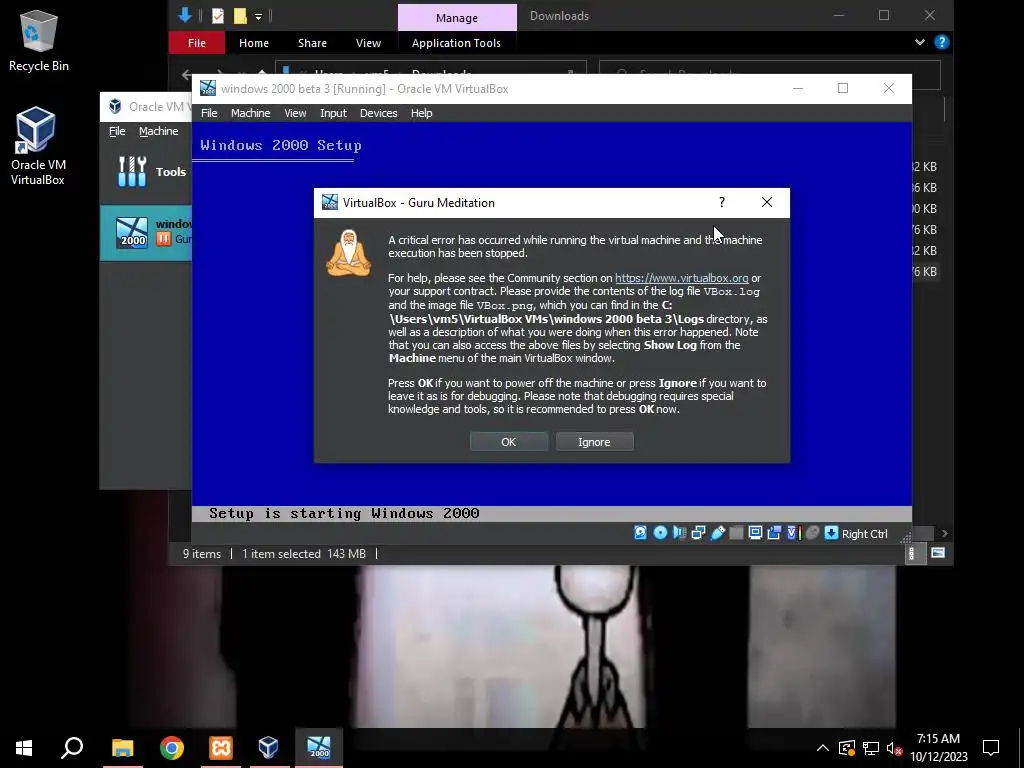Open the VM window Input menu
Image resolution: width=1024 pixels, height=768 pixels.
tap(333, 113)
